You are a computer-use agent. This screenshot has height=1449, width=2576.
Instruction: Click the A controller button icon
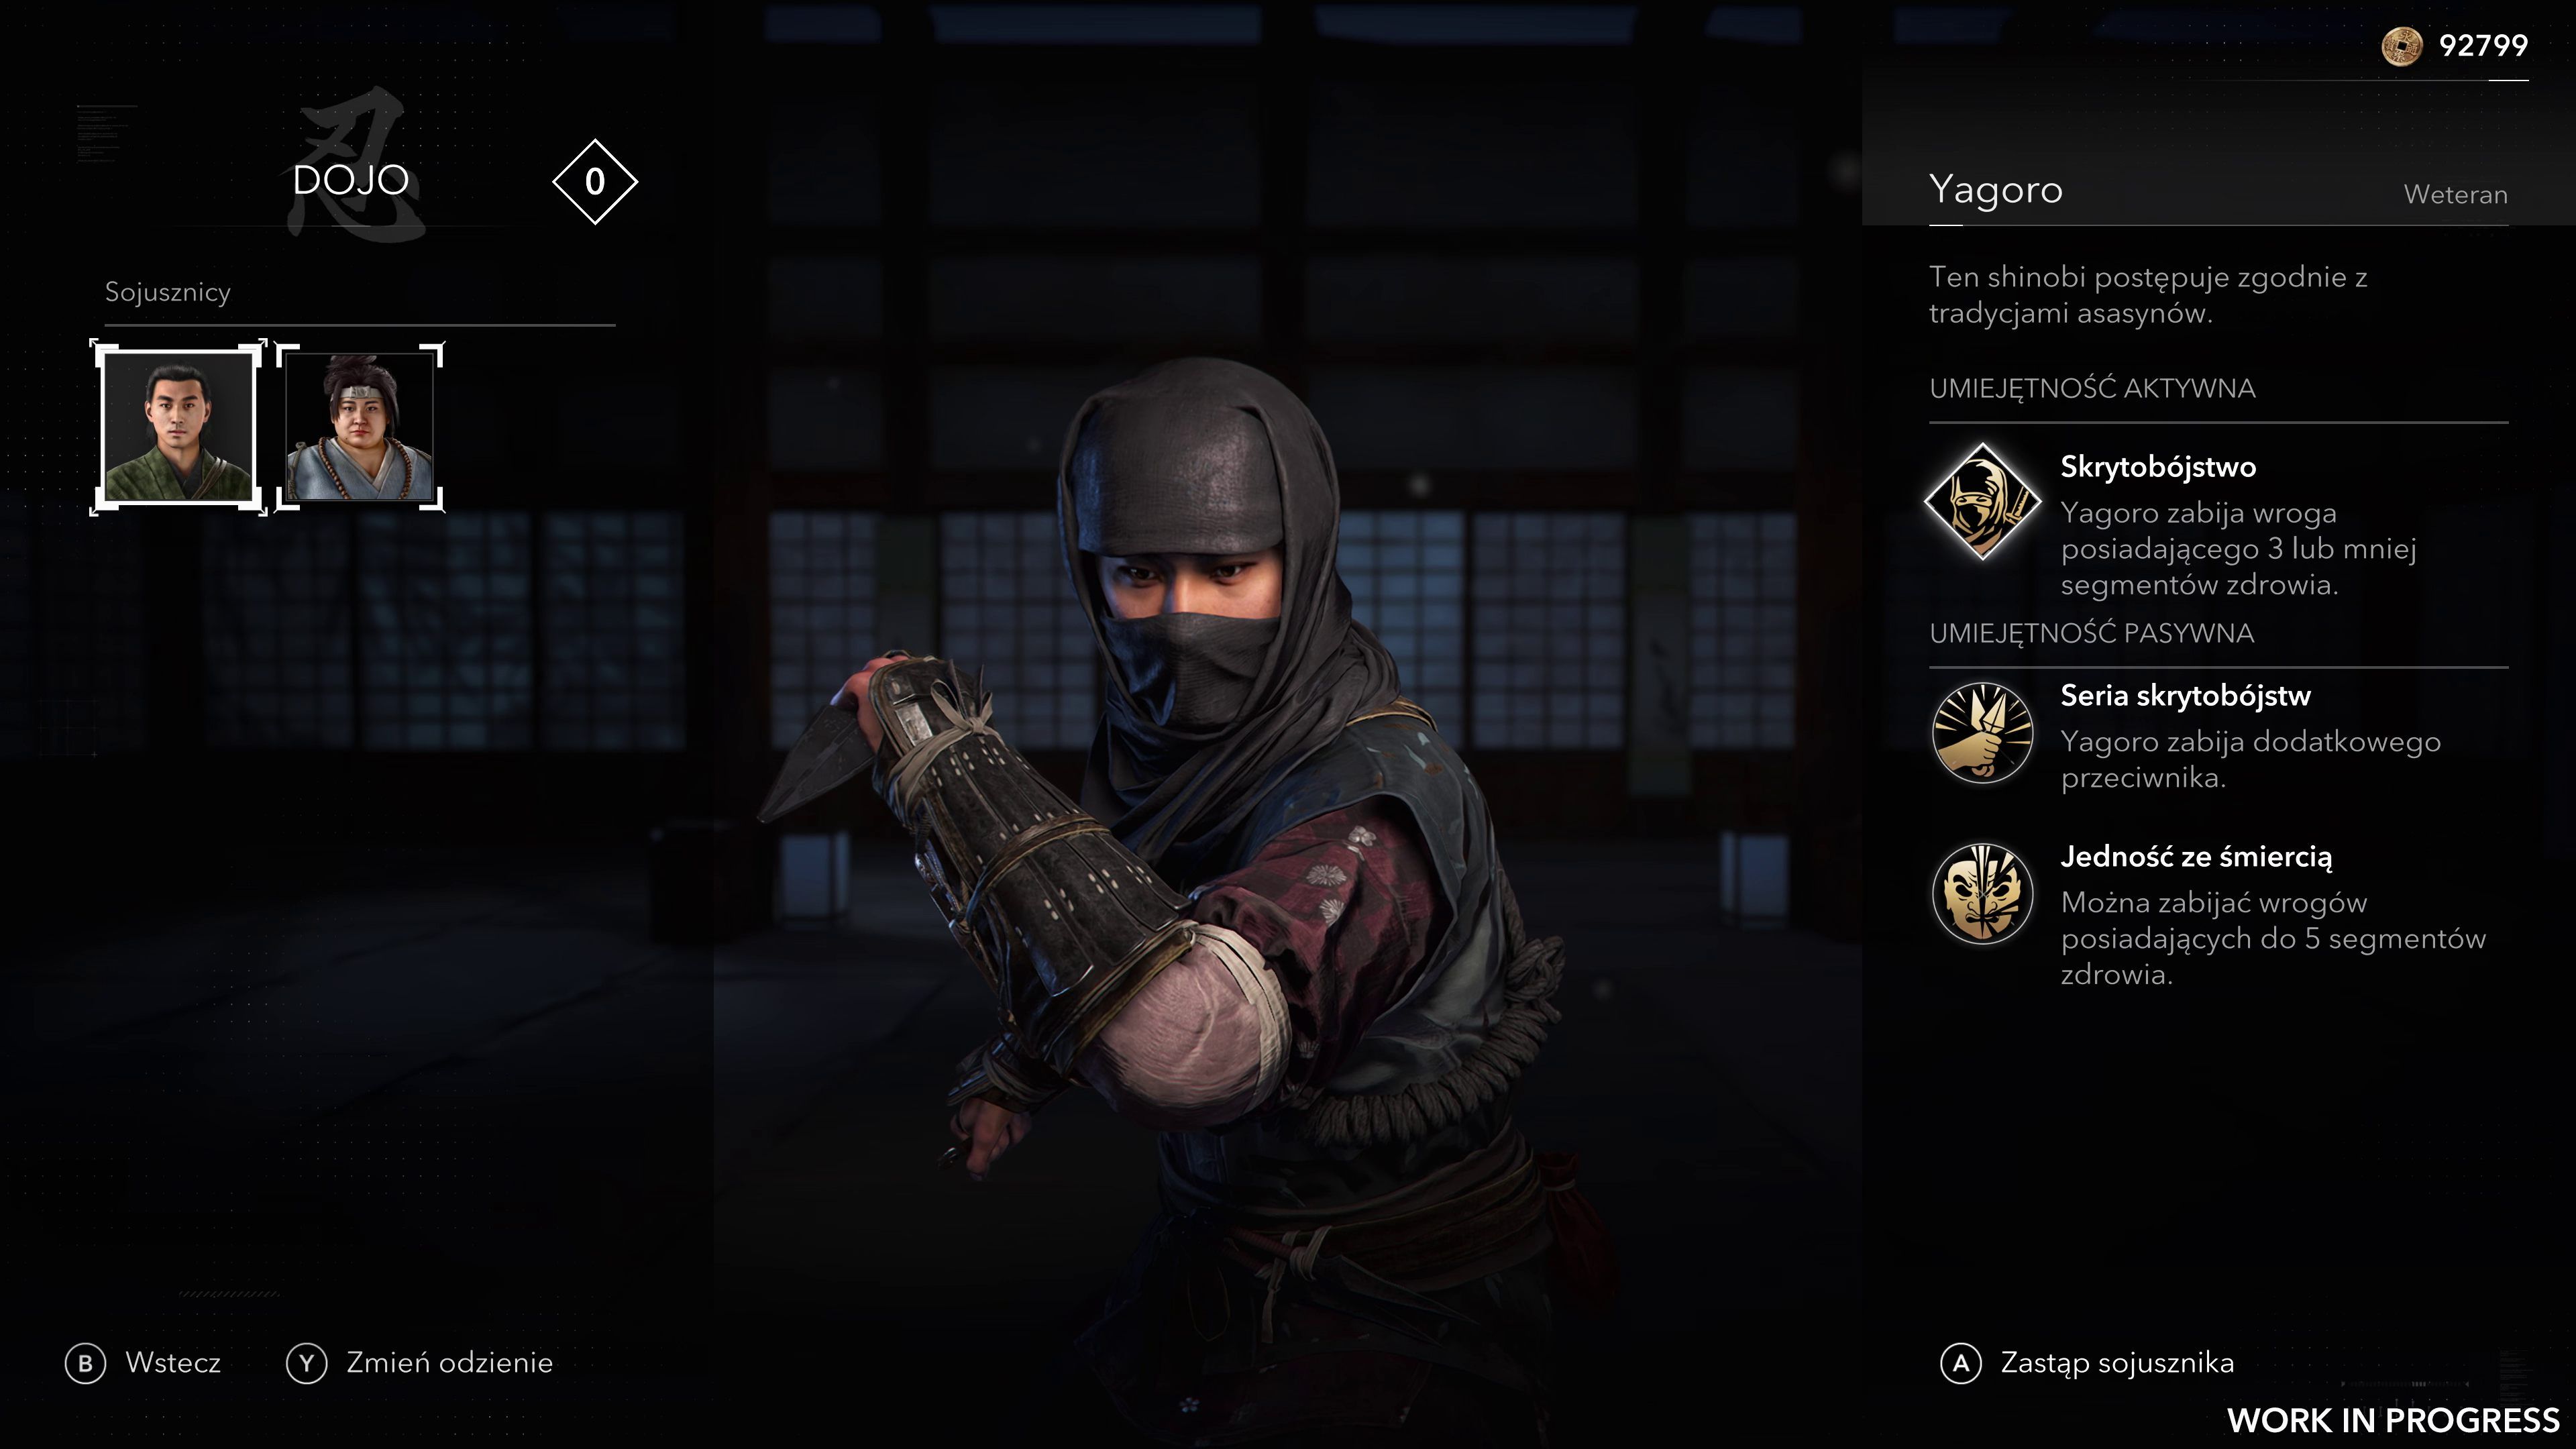[x=1961, y=1363]
